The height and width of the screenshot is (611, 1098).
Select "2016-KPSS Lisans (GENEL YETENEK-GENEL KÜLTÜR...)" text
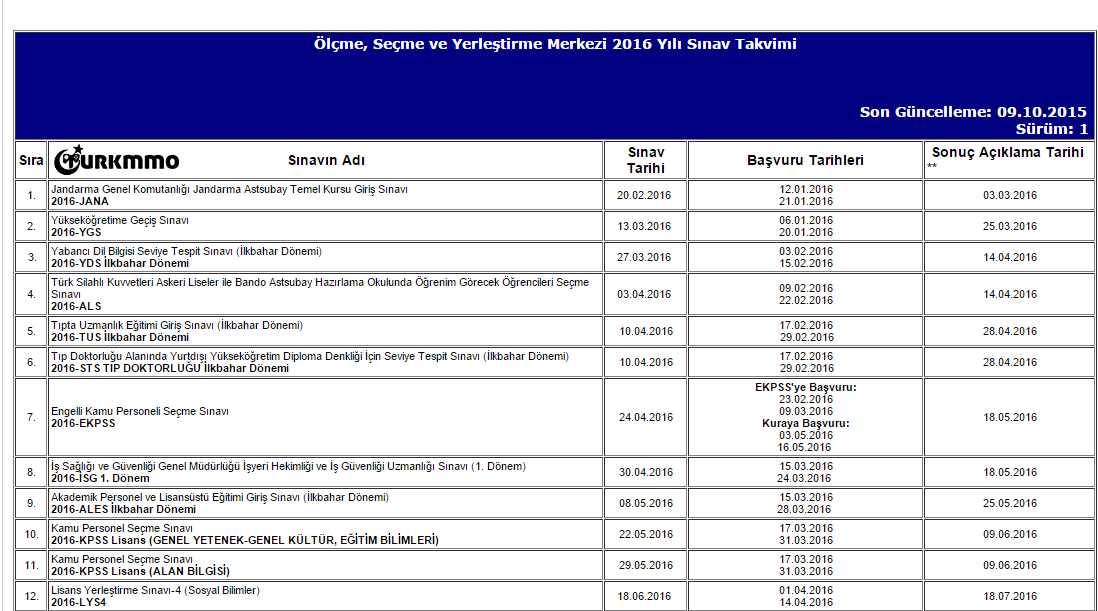click(x=245, y=540)
